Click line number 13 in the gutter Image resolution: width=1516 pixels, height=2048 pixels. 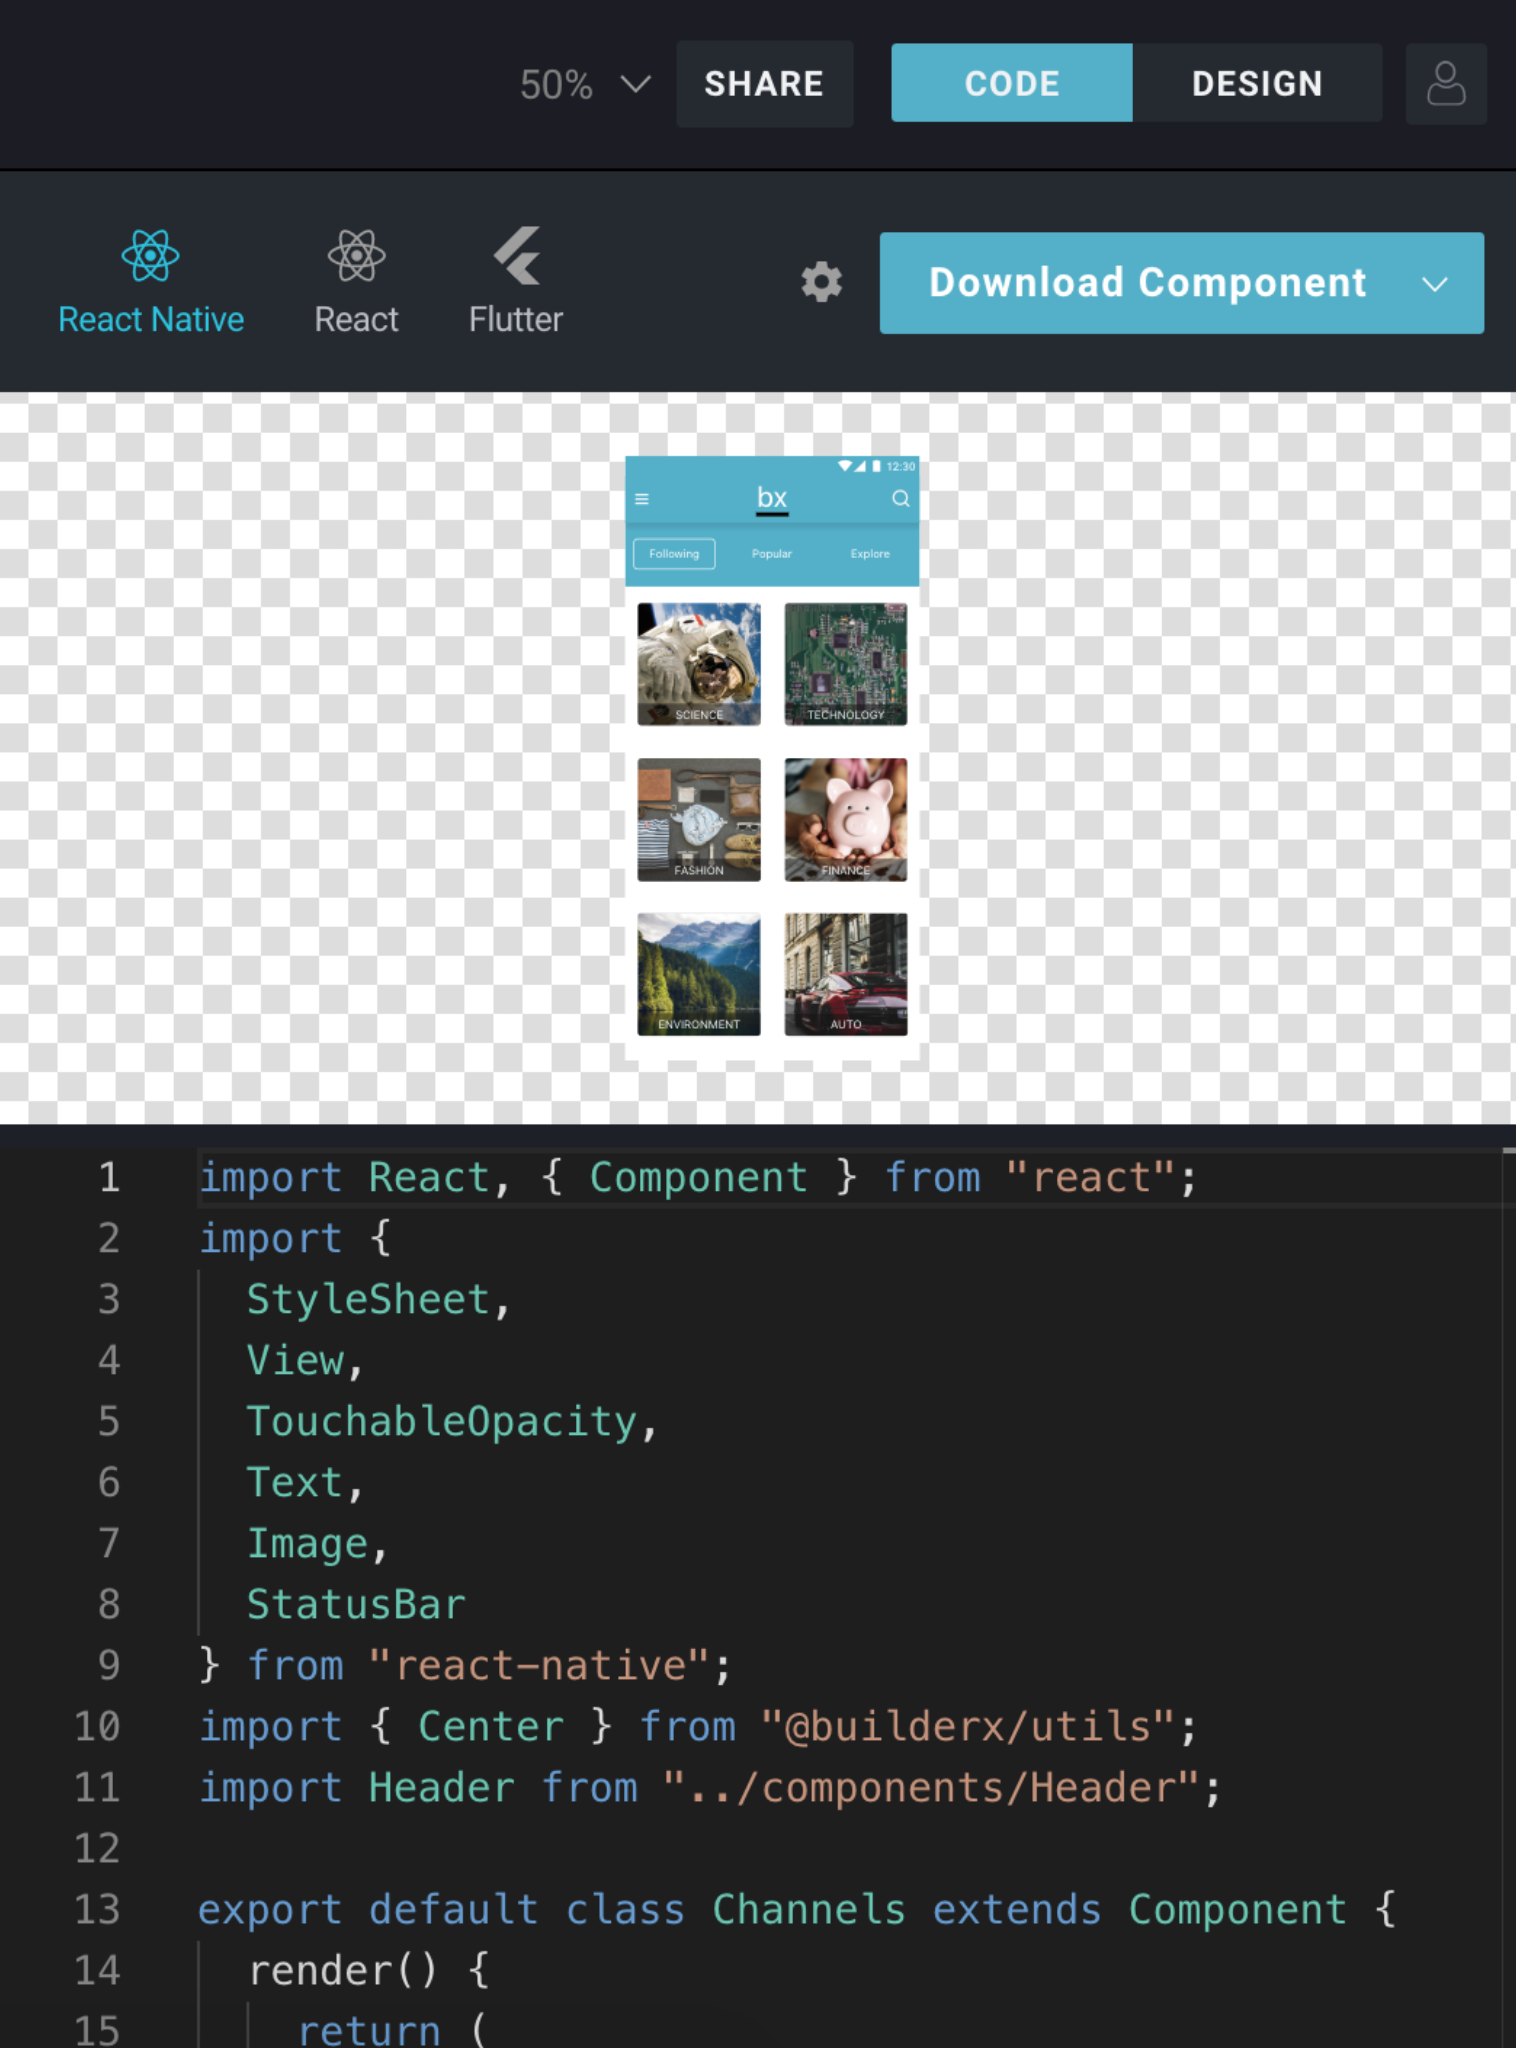[x=97, y=1910]
